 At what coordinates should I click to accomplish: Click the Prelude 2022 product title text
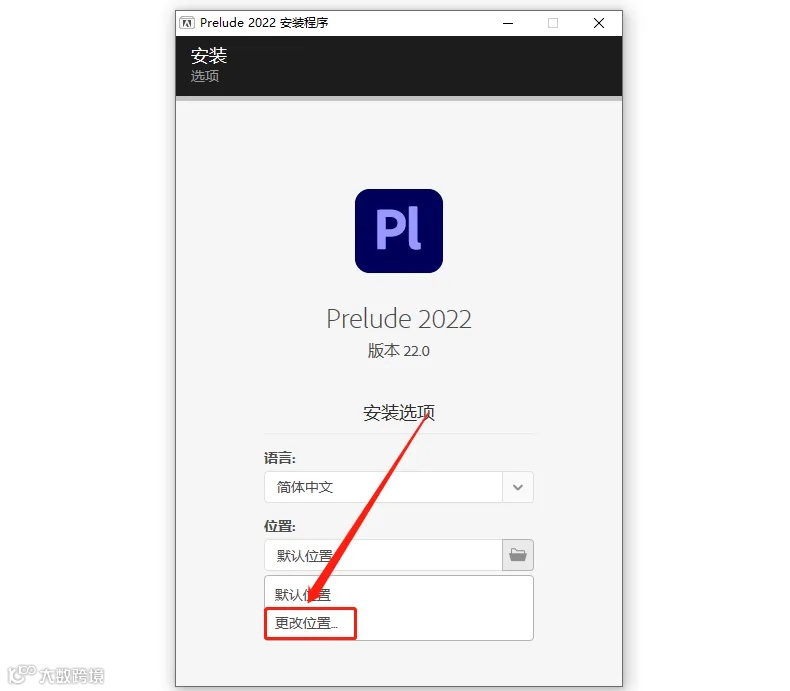click(399, 319)
